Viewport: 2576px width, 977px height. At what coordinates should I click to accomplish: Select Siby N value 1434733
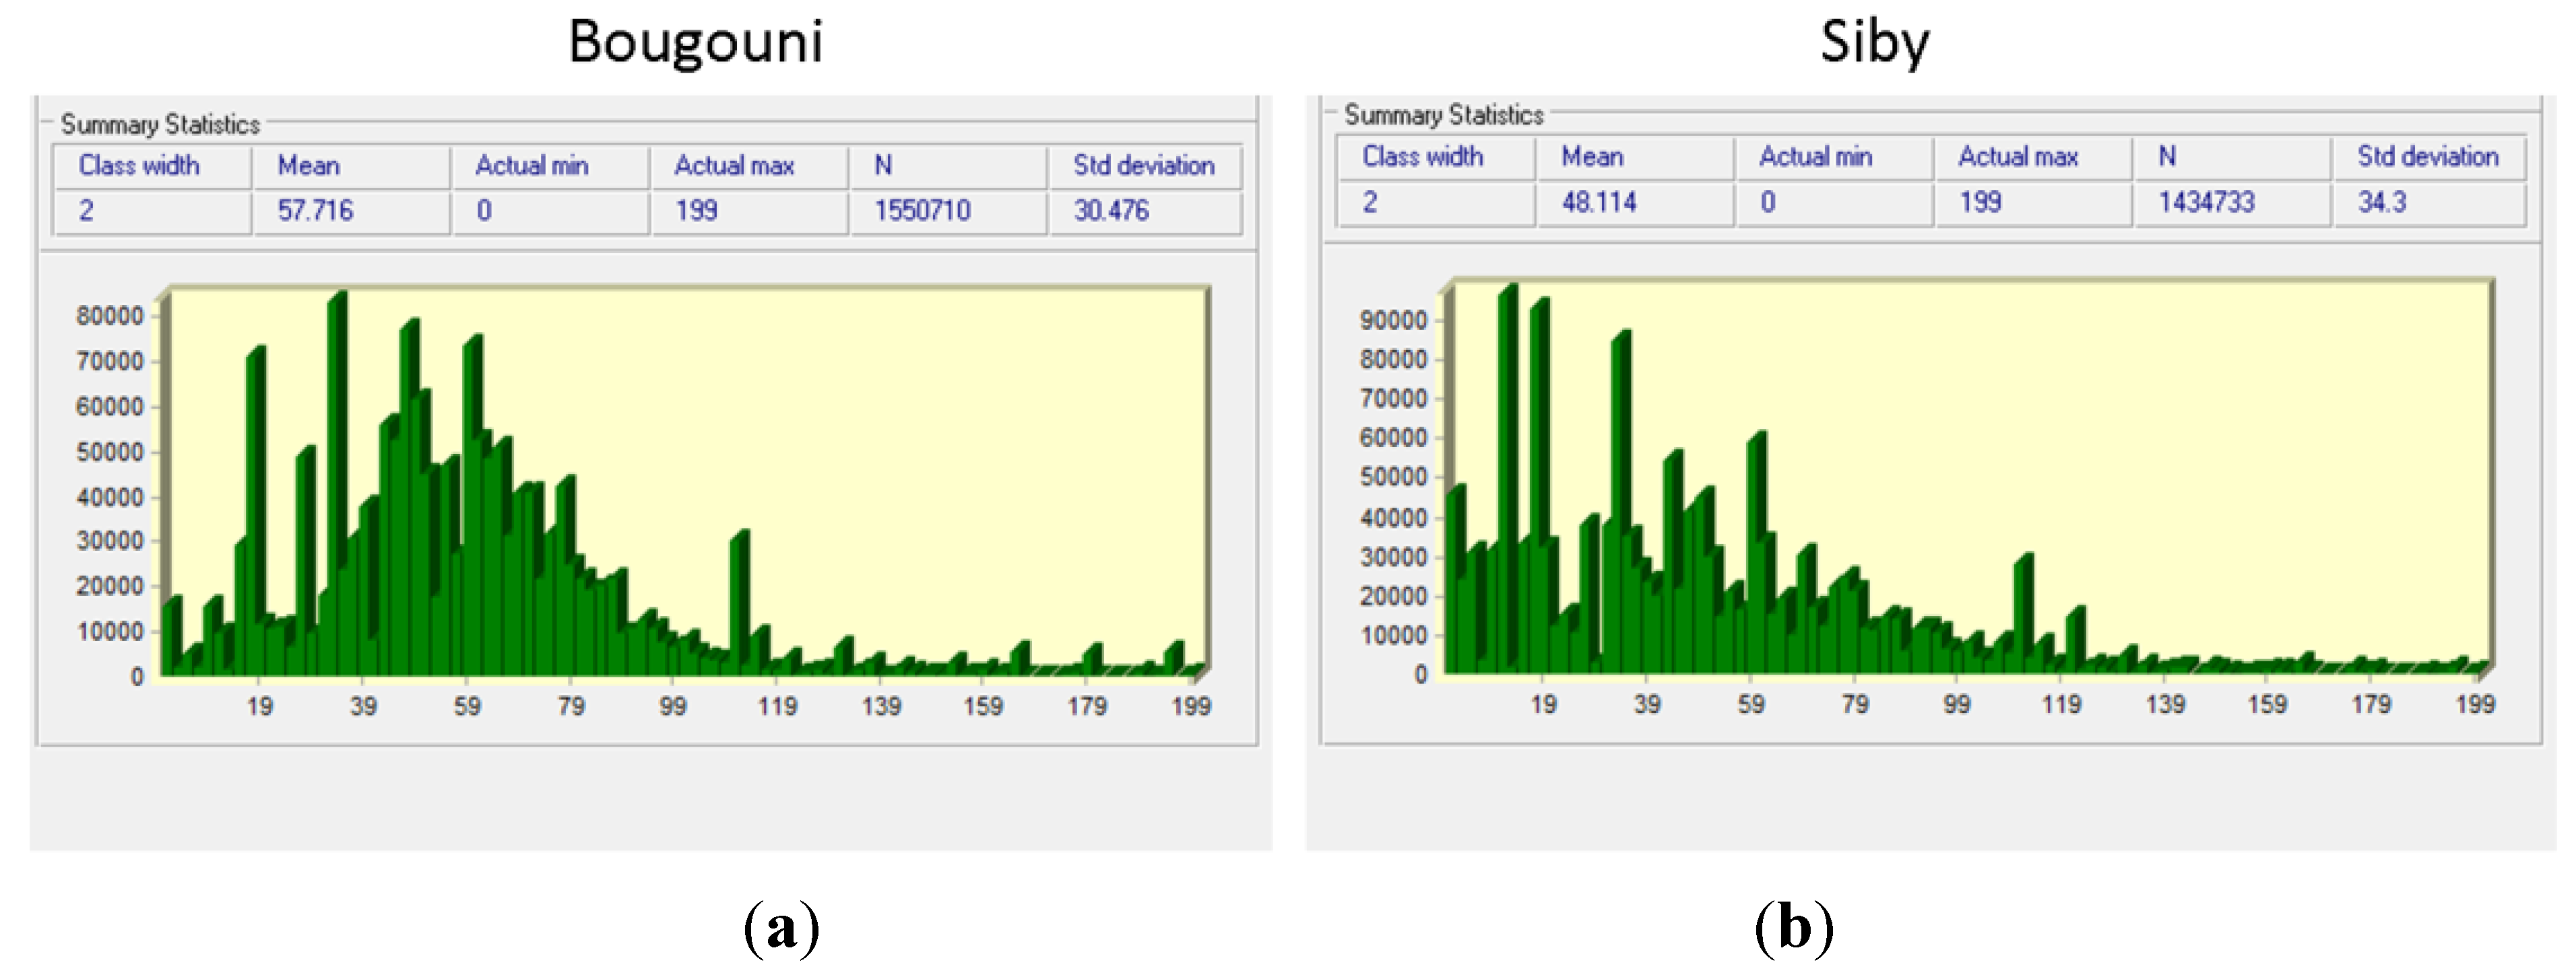point(2206,203)
